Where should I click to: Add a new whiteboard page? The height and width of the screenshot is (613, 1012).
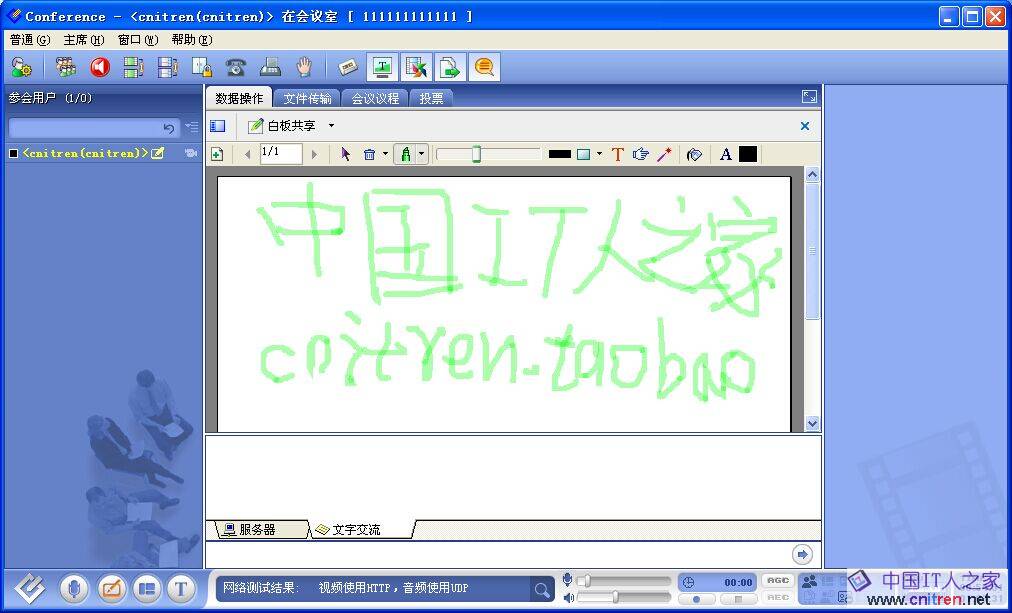pyautogui.click(x=218, y=154)
